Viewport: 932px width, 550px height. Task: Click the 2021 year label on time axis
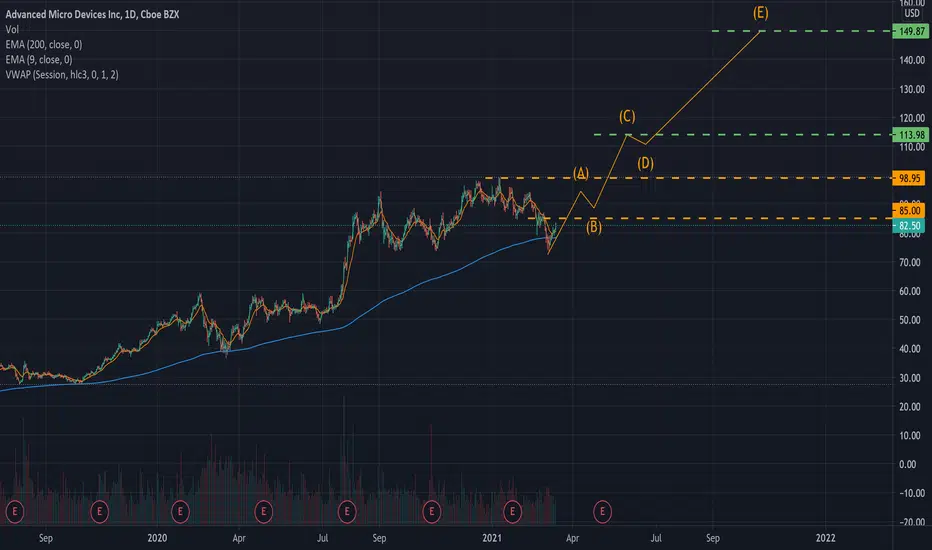point(492,538)
